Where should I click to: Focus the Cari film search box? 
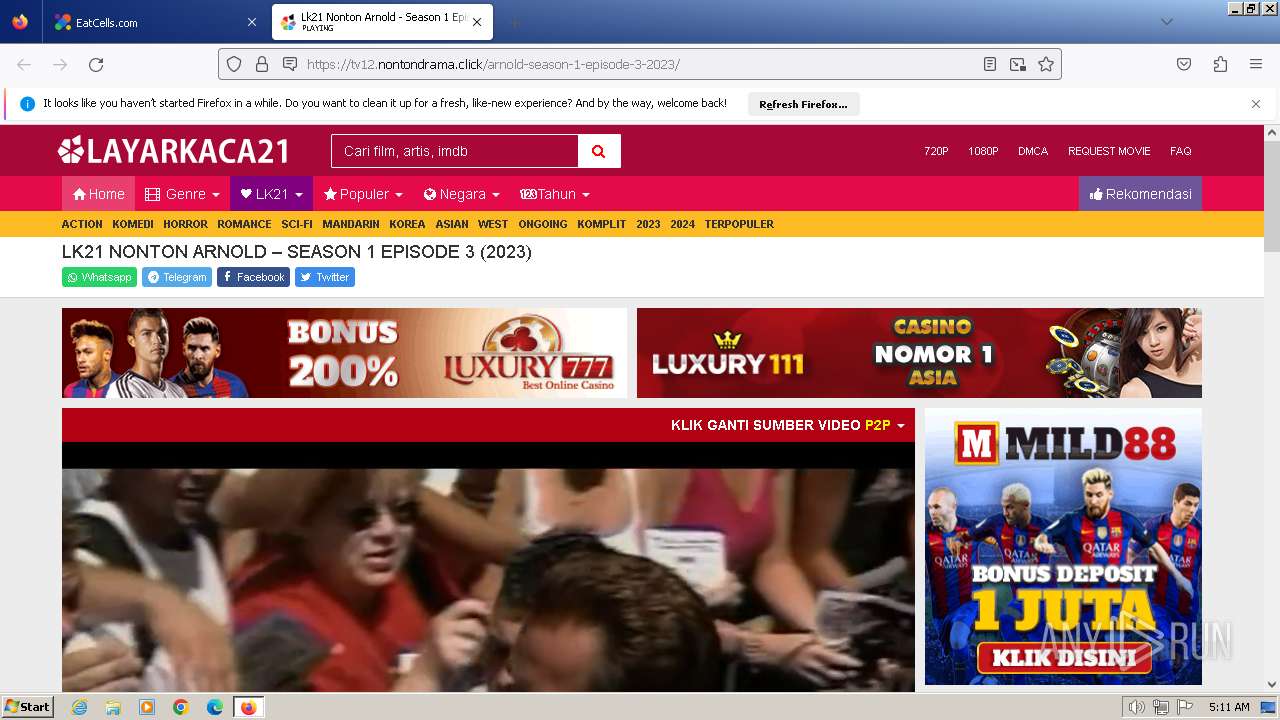pos(455,151)
